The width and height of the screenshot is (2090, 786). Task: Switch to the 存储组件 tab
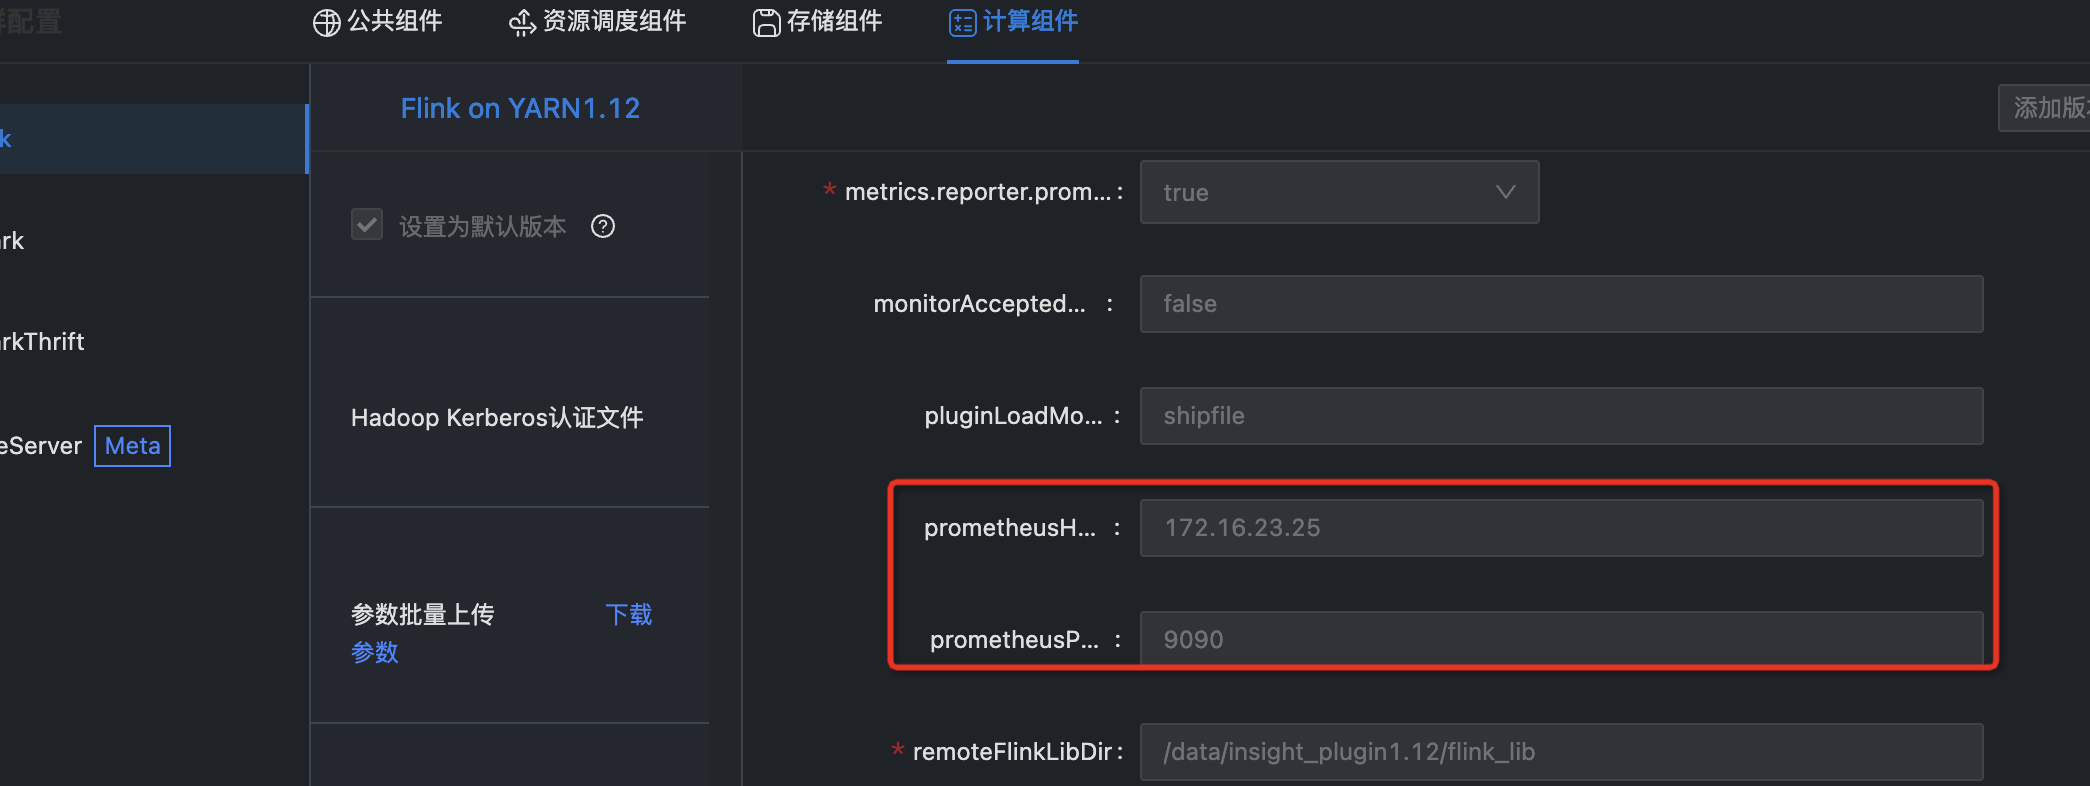click(x=817, y=22)
